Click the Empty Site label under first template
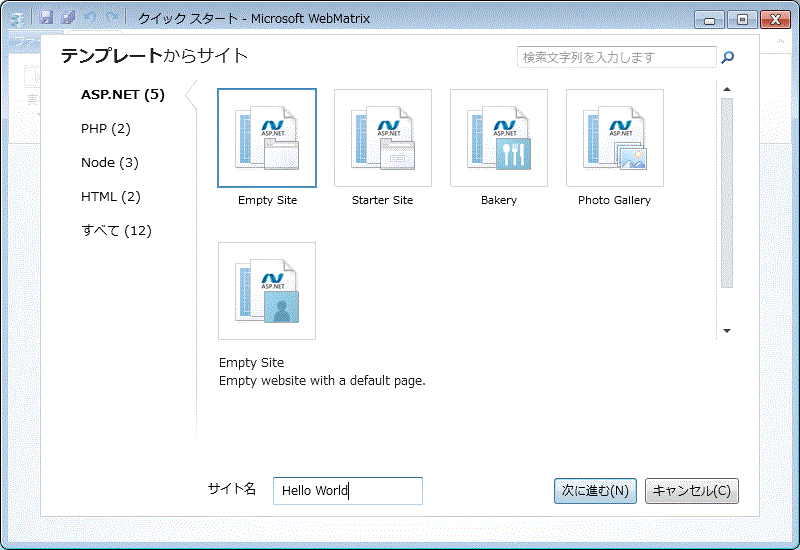The image size is (800, 550). (267, 201)
